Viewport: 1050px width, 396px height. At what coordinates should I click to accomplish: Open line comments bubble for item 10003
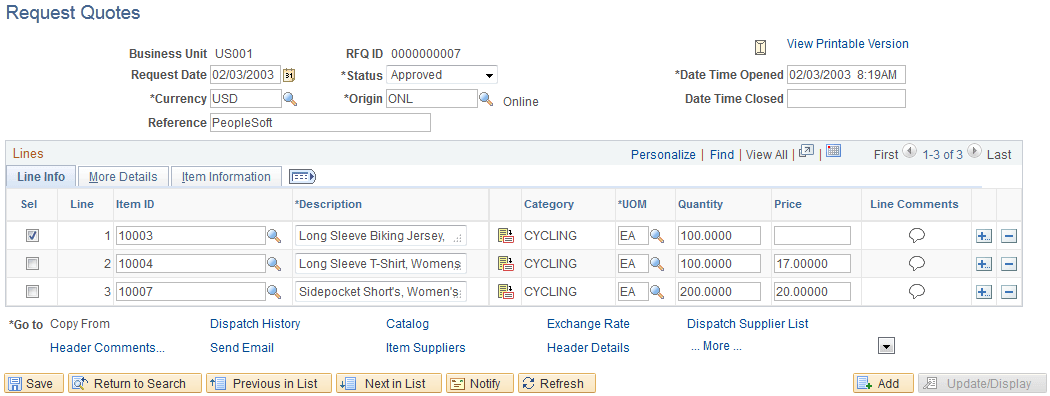point(917,235)
